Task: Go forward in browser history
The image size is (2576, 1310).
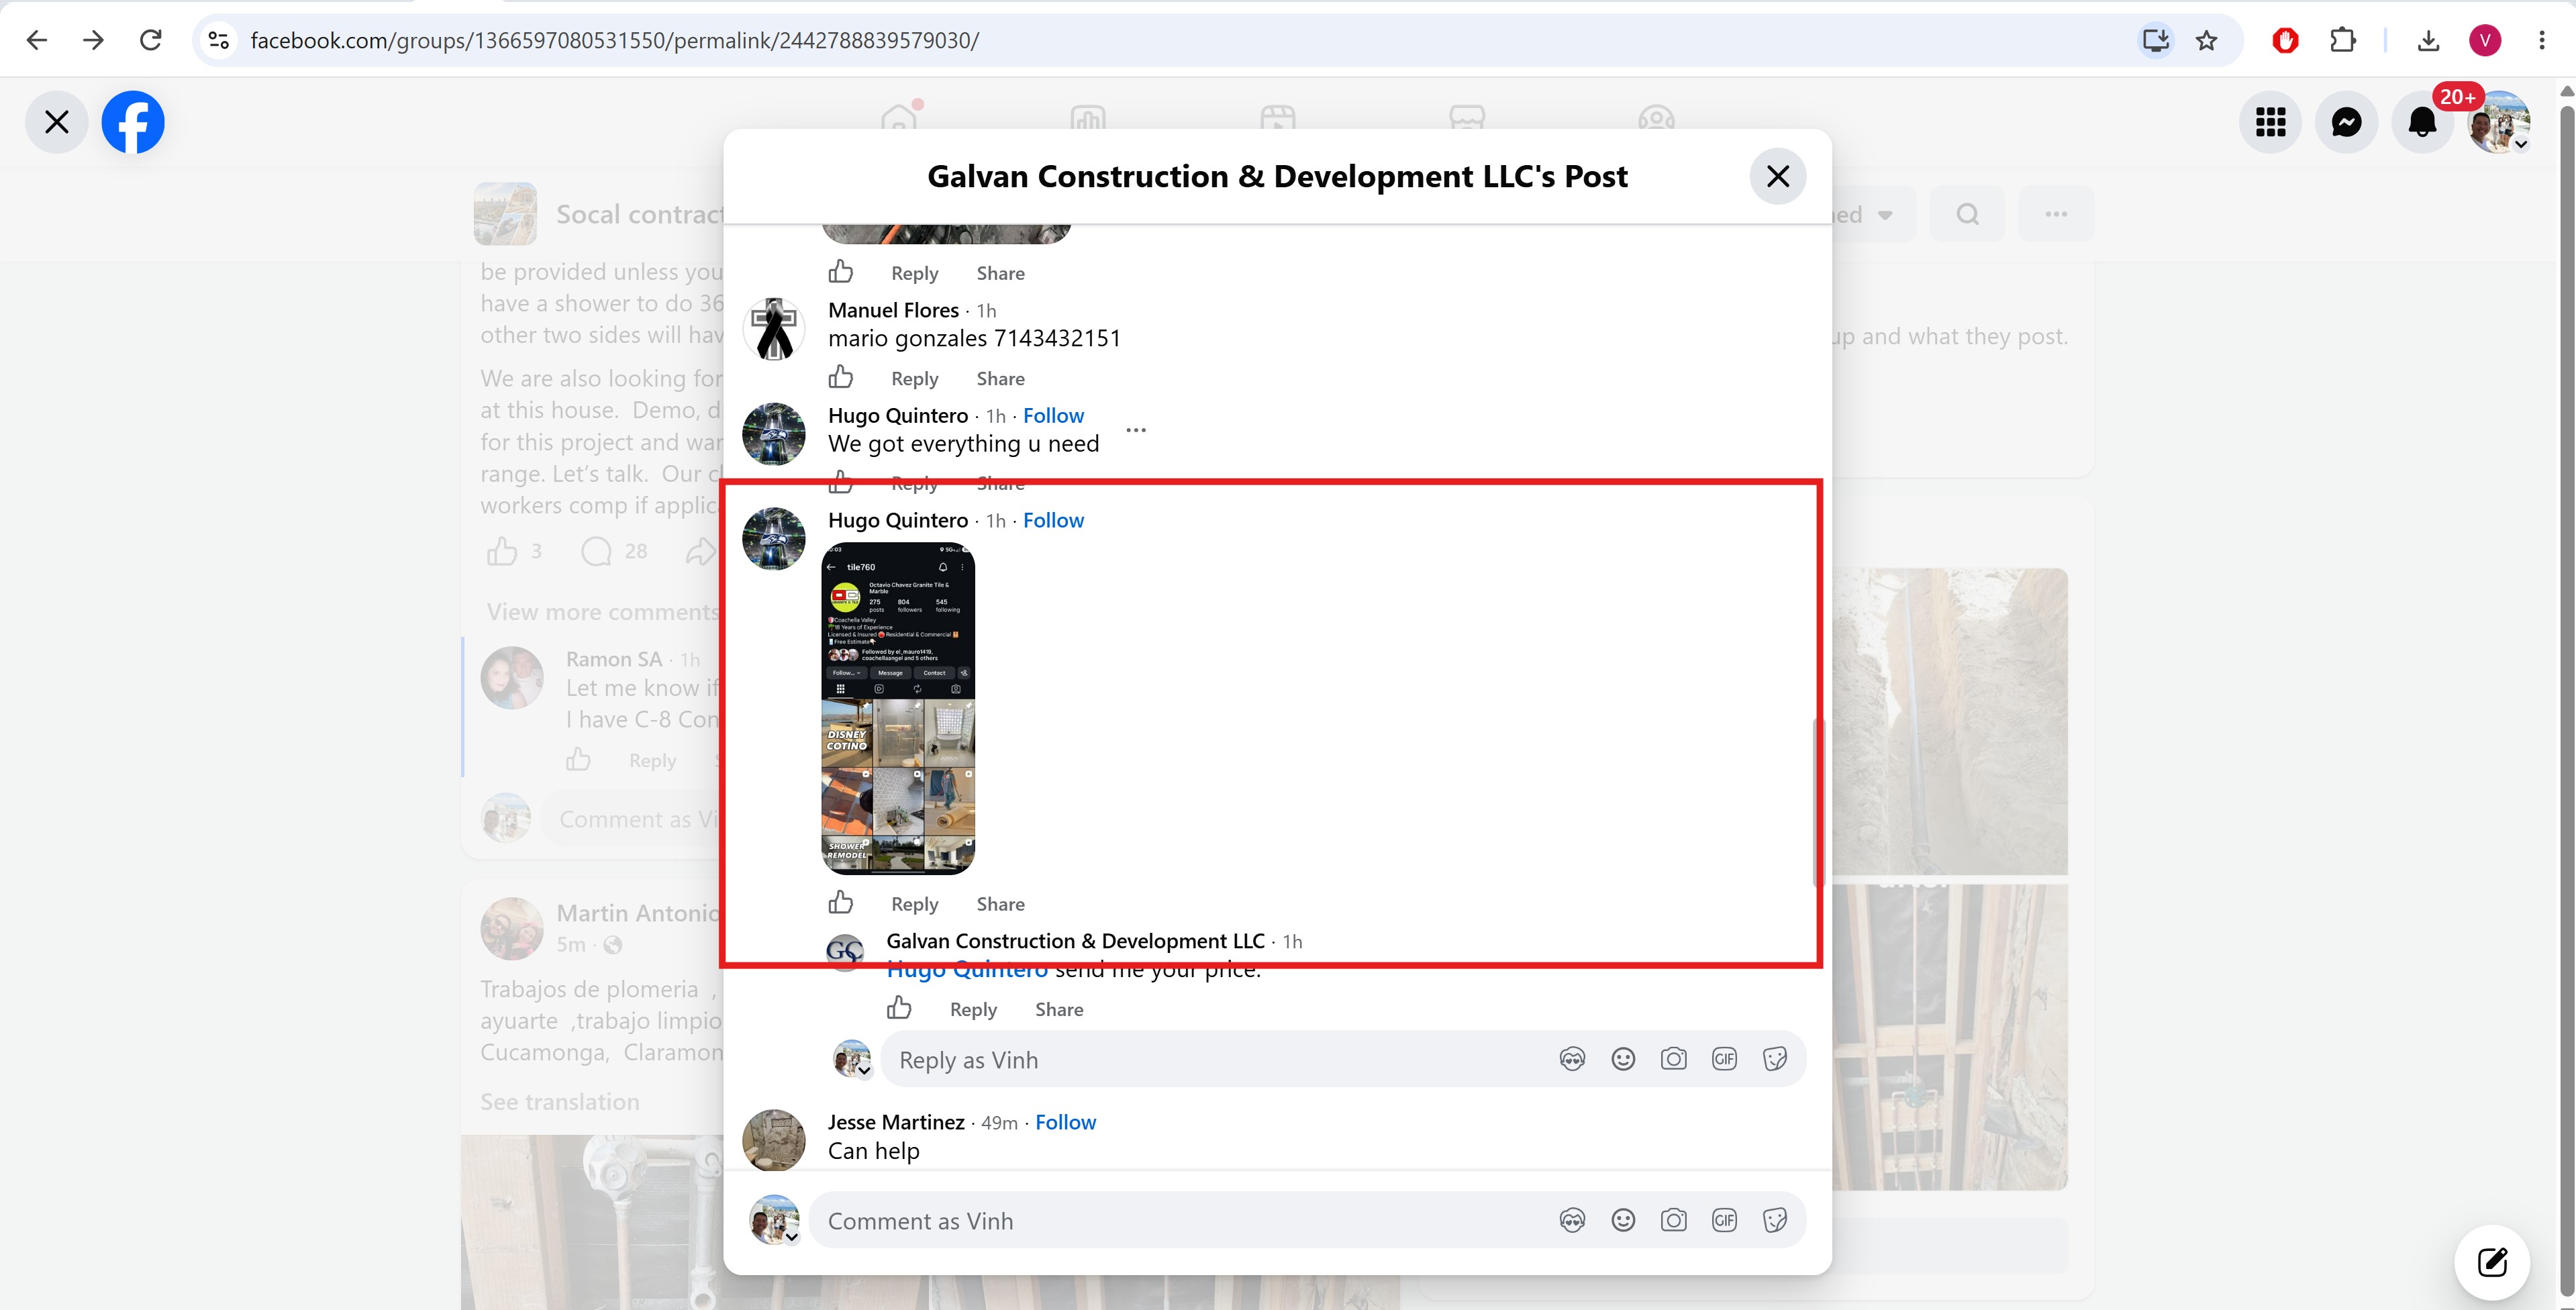Action: tap(94, 40)
